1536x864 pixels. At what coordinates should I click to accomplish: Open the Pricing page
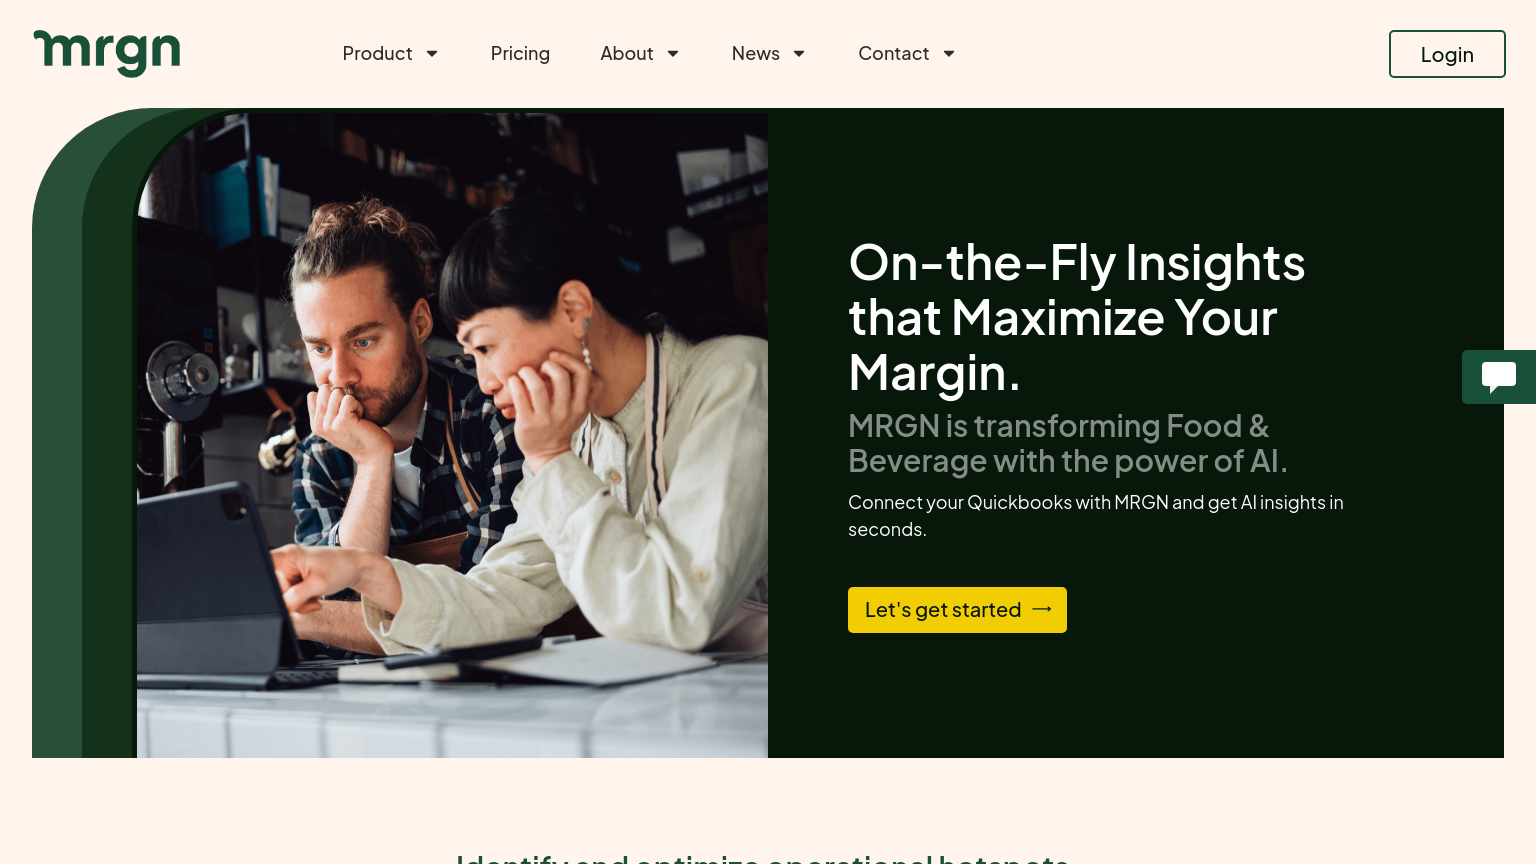(x=520, y=54)
